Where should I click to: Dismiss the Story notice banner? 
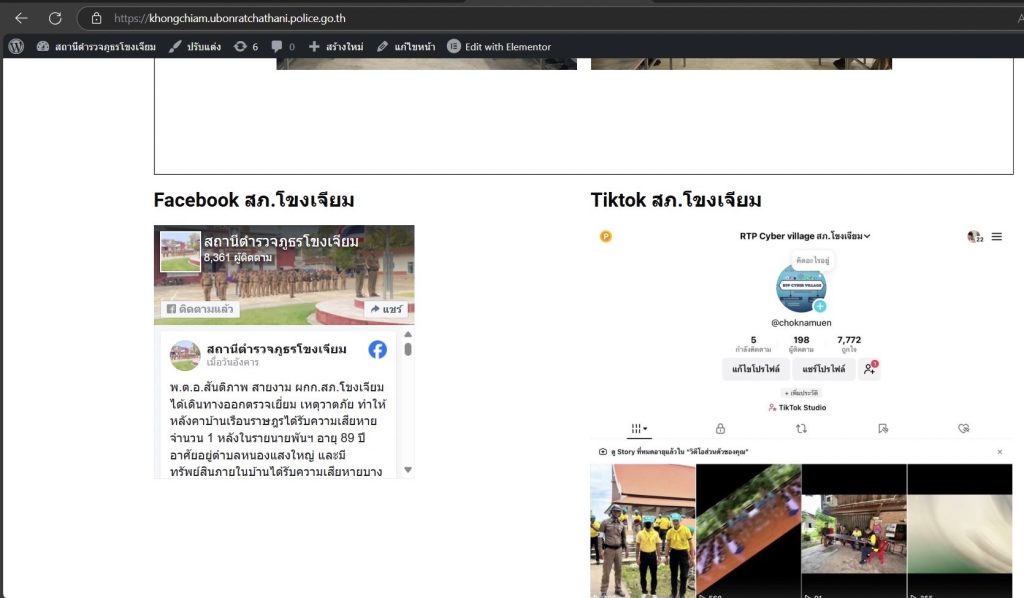(x=999, y=452)
